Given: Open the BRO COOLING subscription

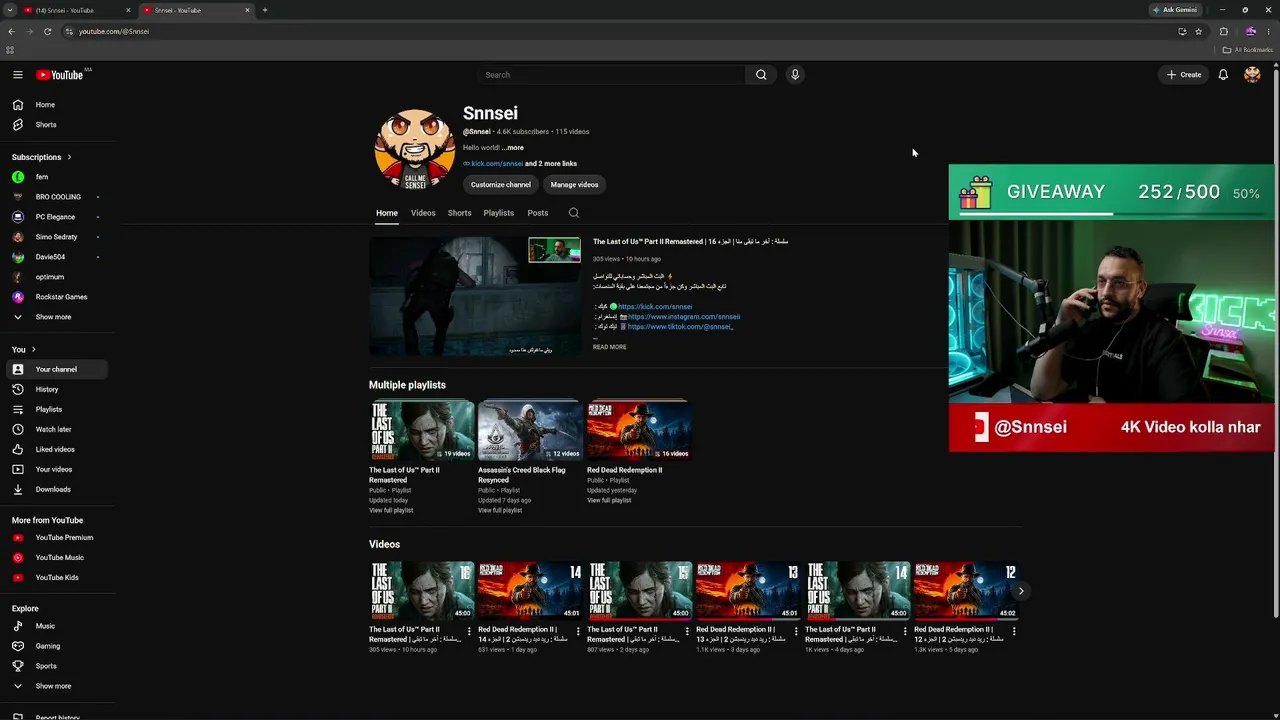Looking at the screenshot, I should pyautogui.click(x=56, y=197).
